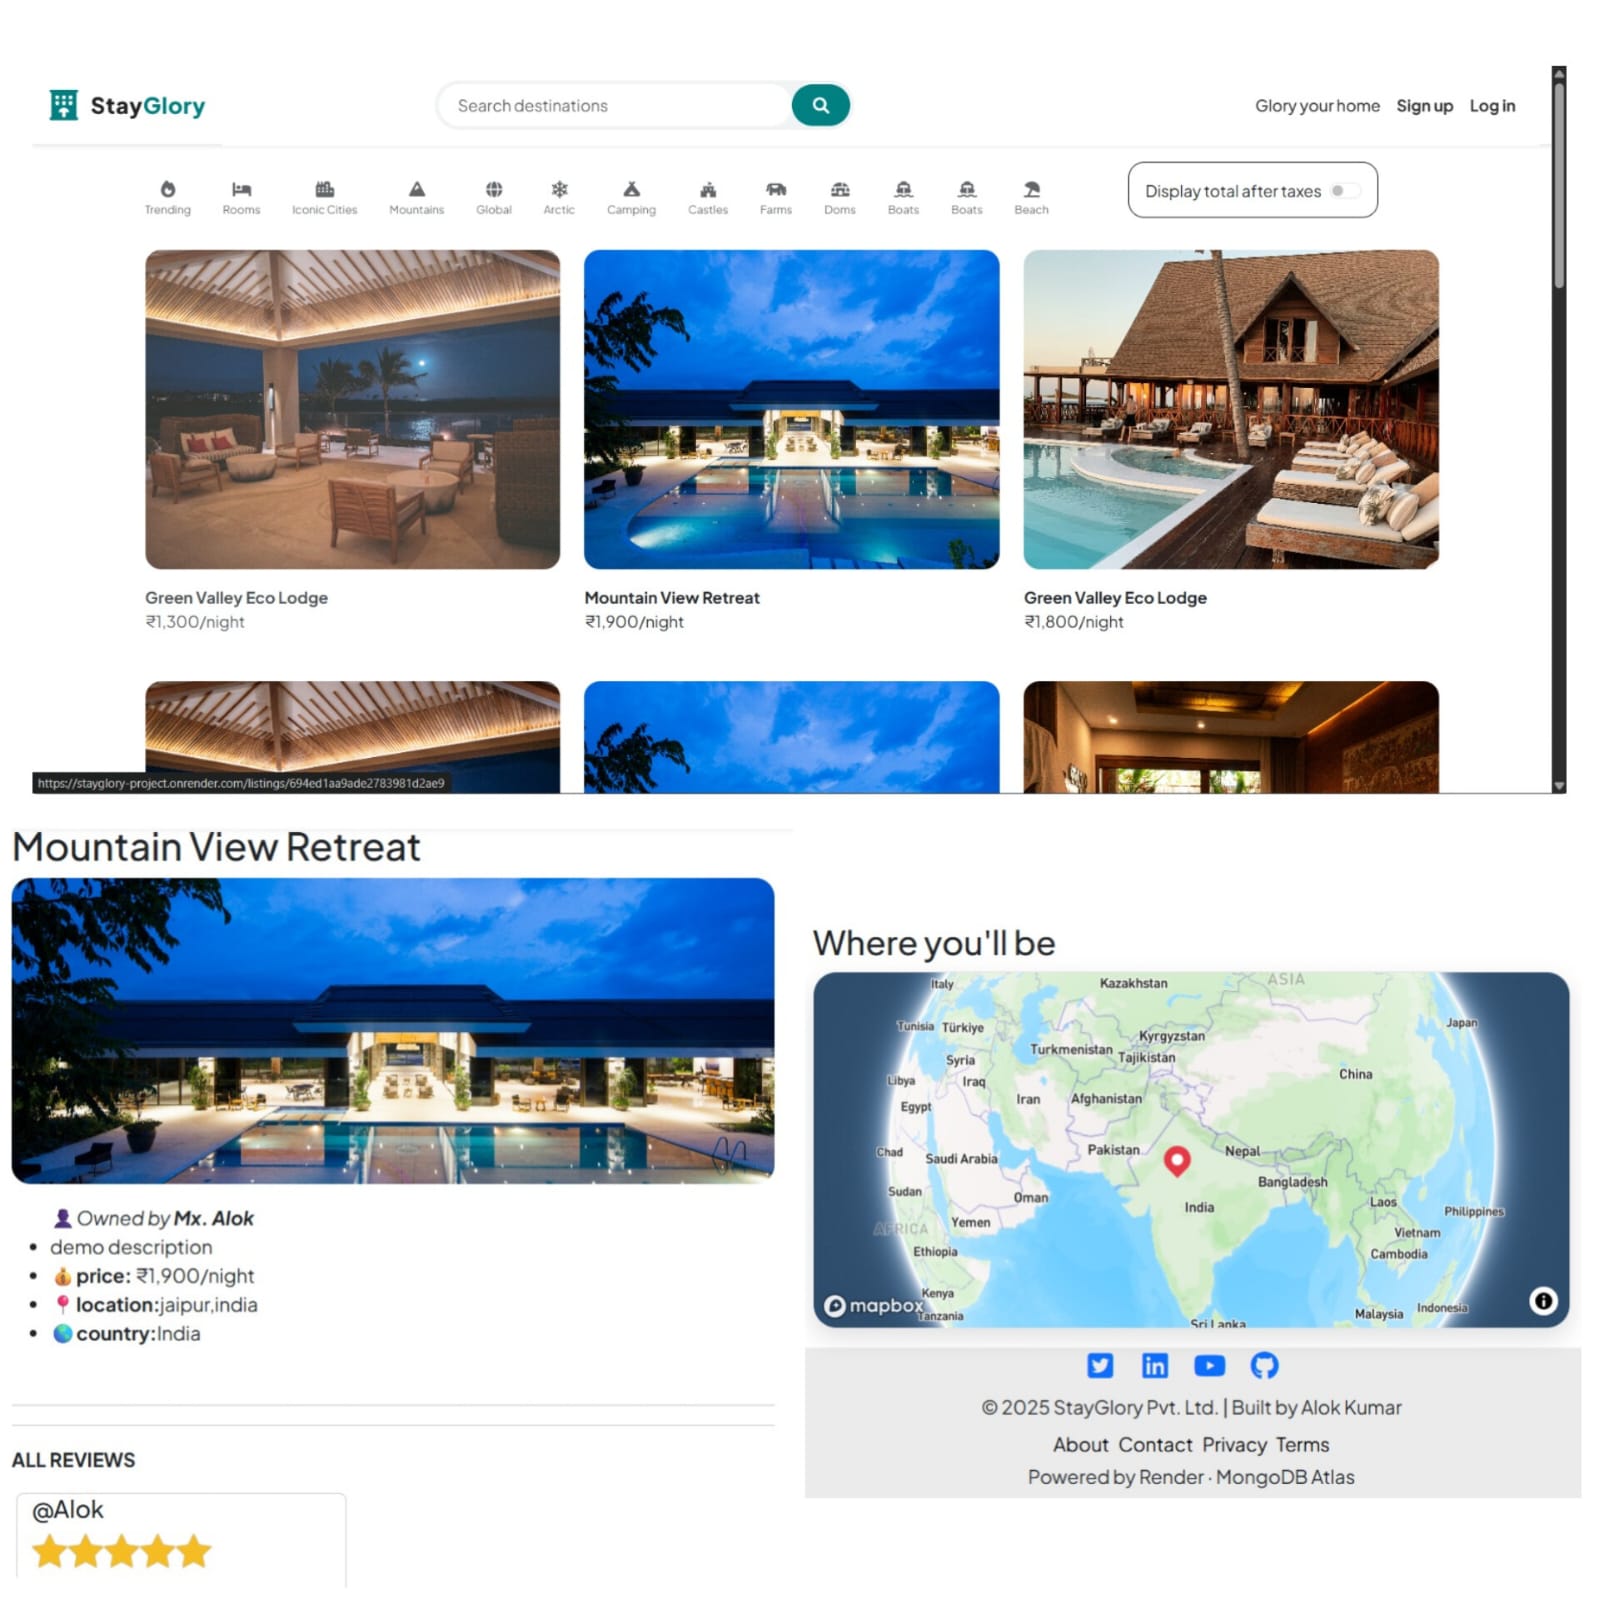Open the Twitter icon in footer

click(1100, 1365)
